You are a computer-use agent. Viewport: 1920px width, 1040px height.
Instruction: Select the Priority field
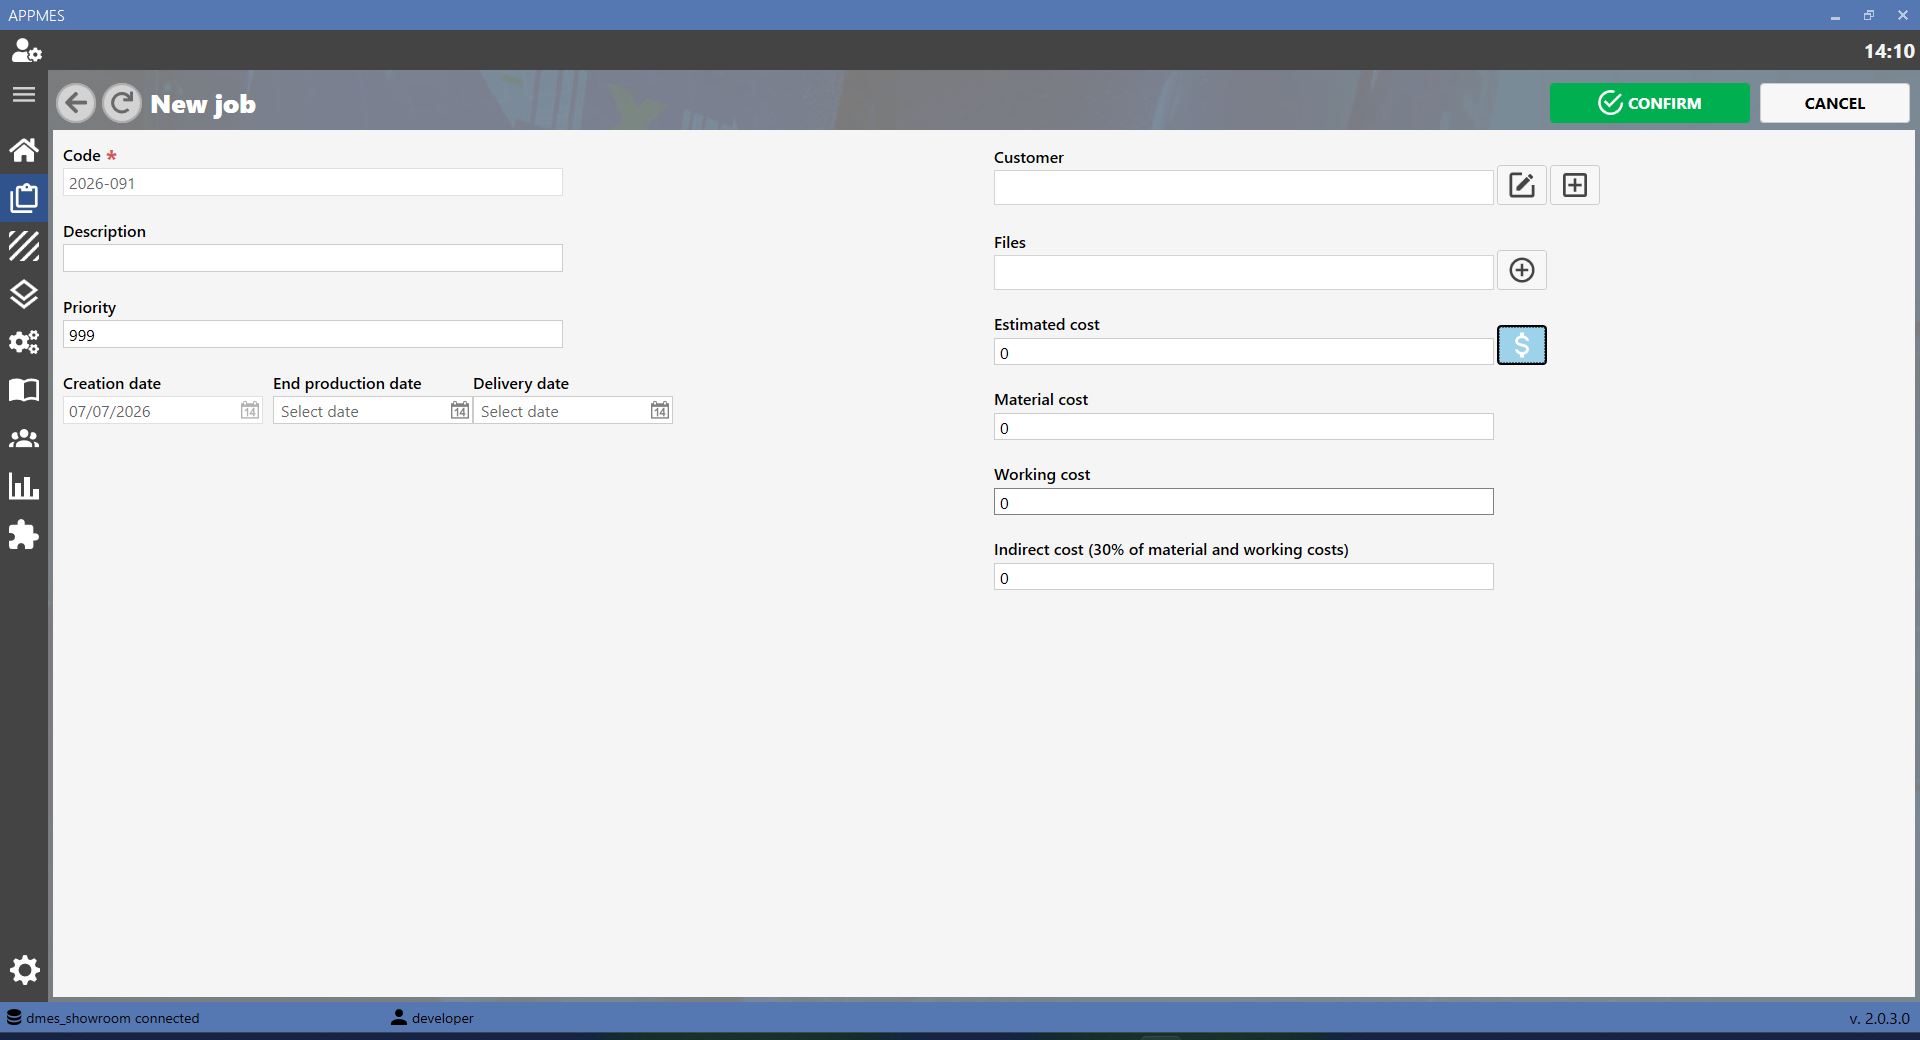313,335
